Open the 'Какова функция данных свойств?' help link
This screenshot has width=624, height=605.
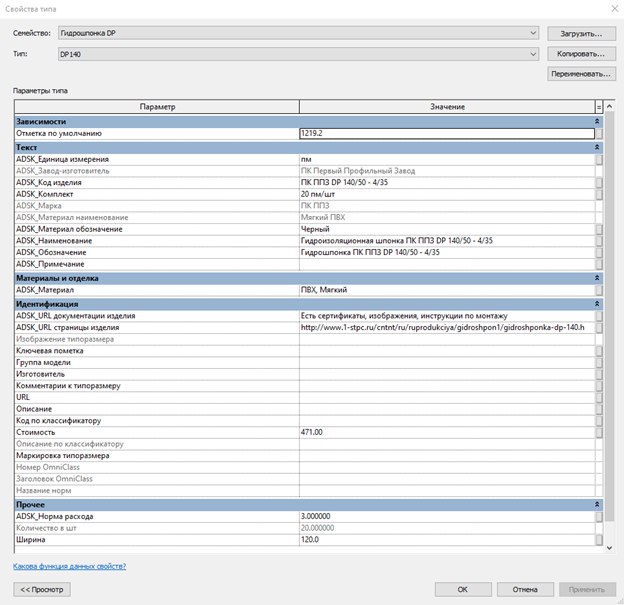coord(69,566)
